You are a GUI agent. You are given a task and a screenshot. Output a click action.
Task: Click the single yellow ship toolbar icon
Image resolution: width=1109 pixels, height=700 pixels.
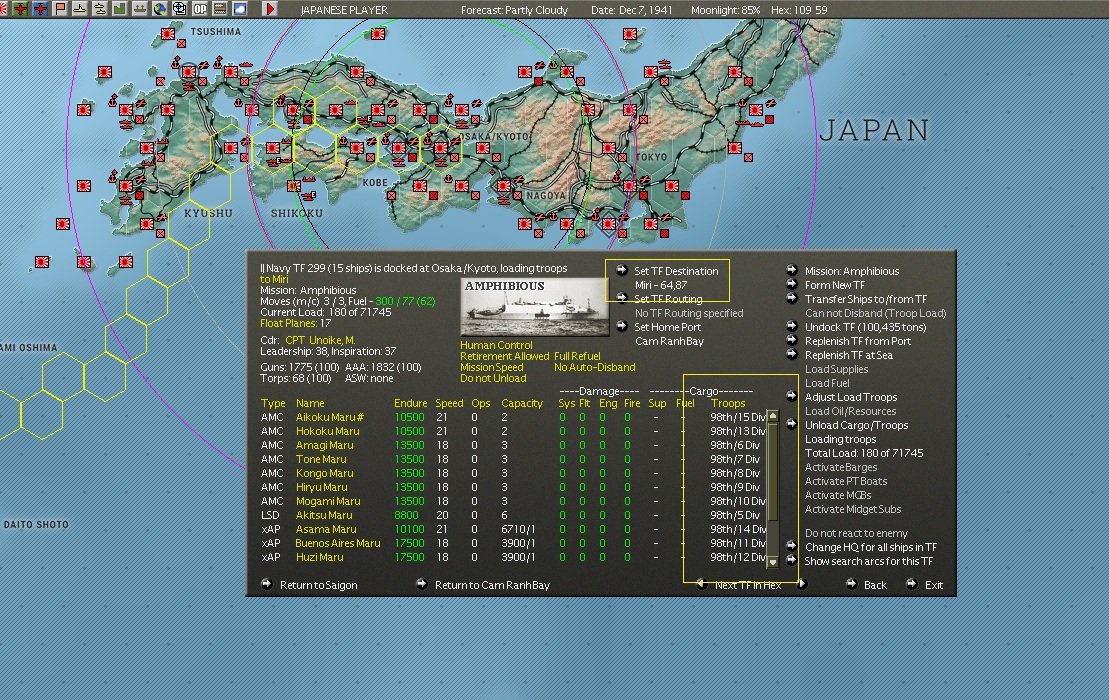(80, 9)
